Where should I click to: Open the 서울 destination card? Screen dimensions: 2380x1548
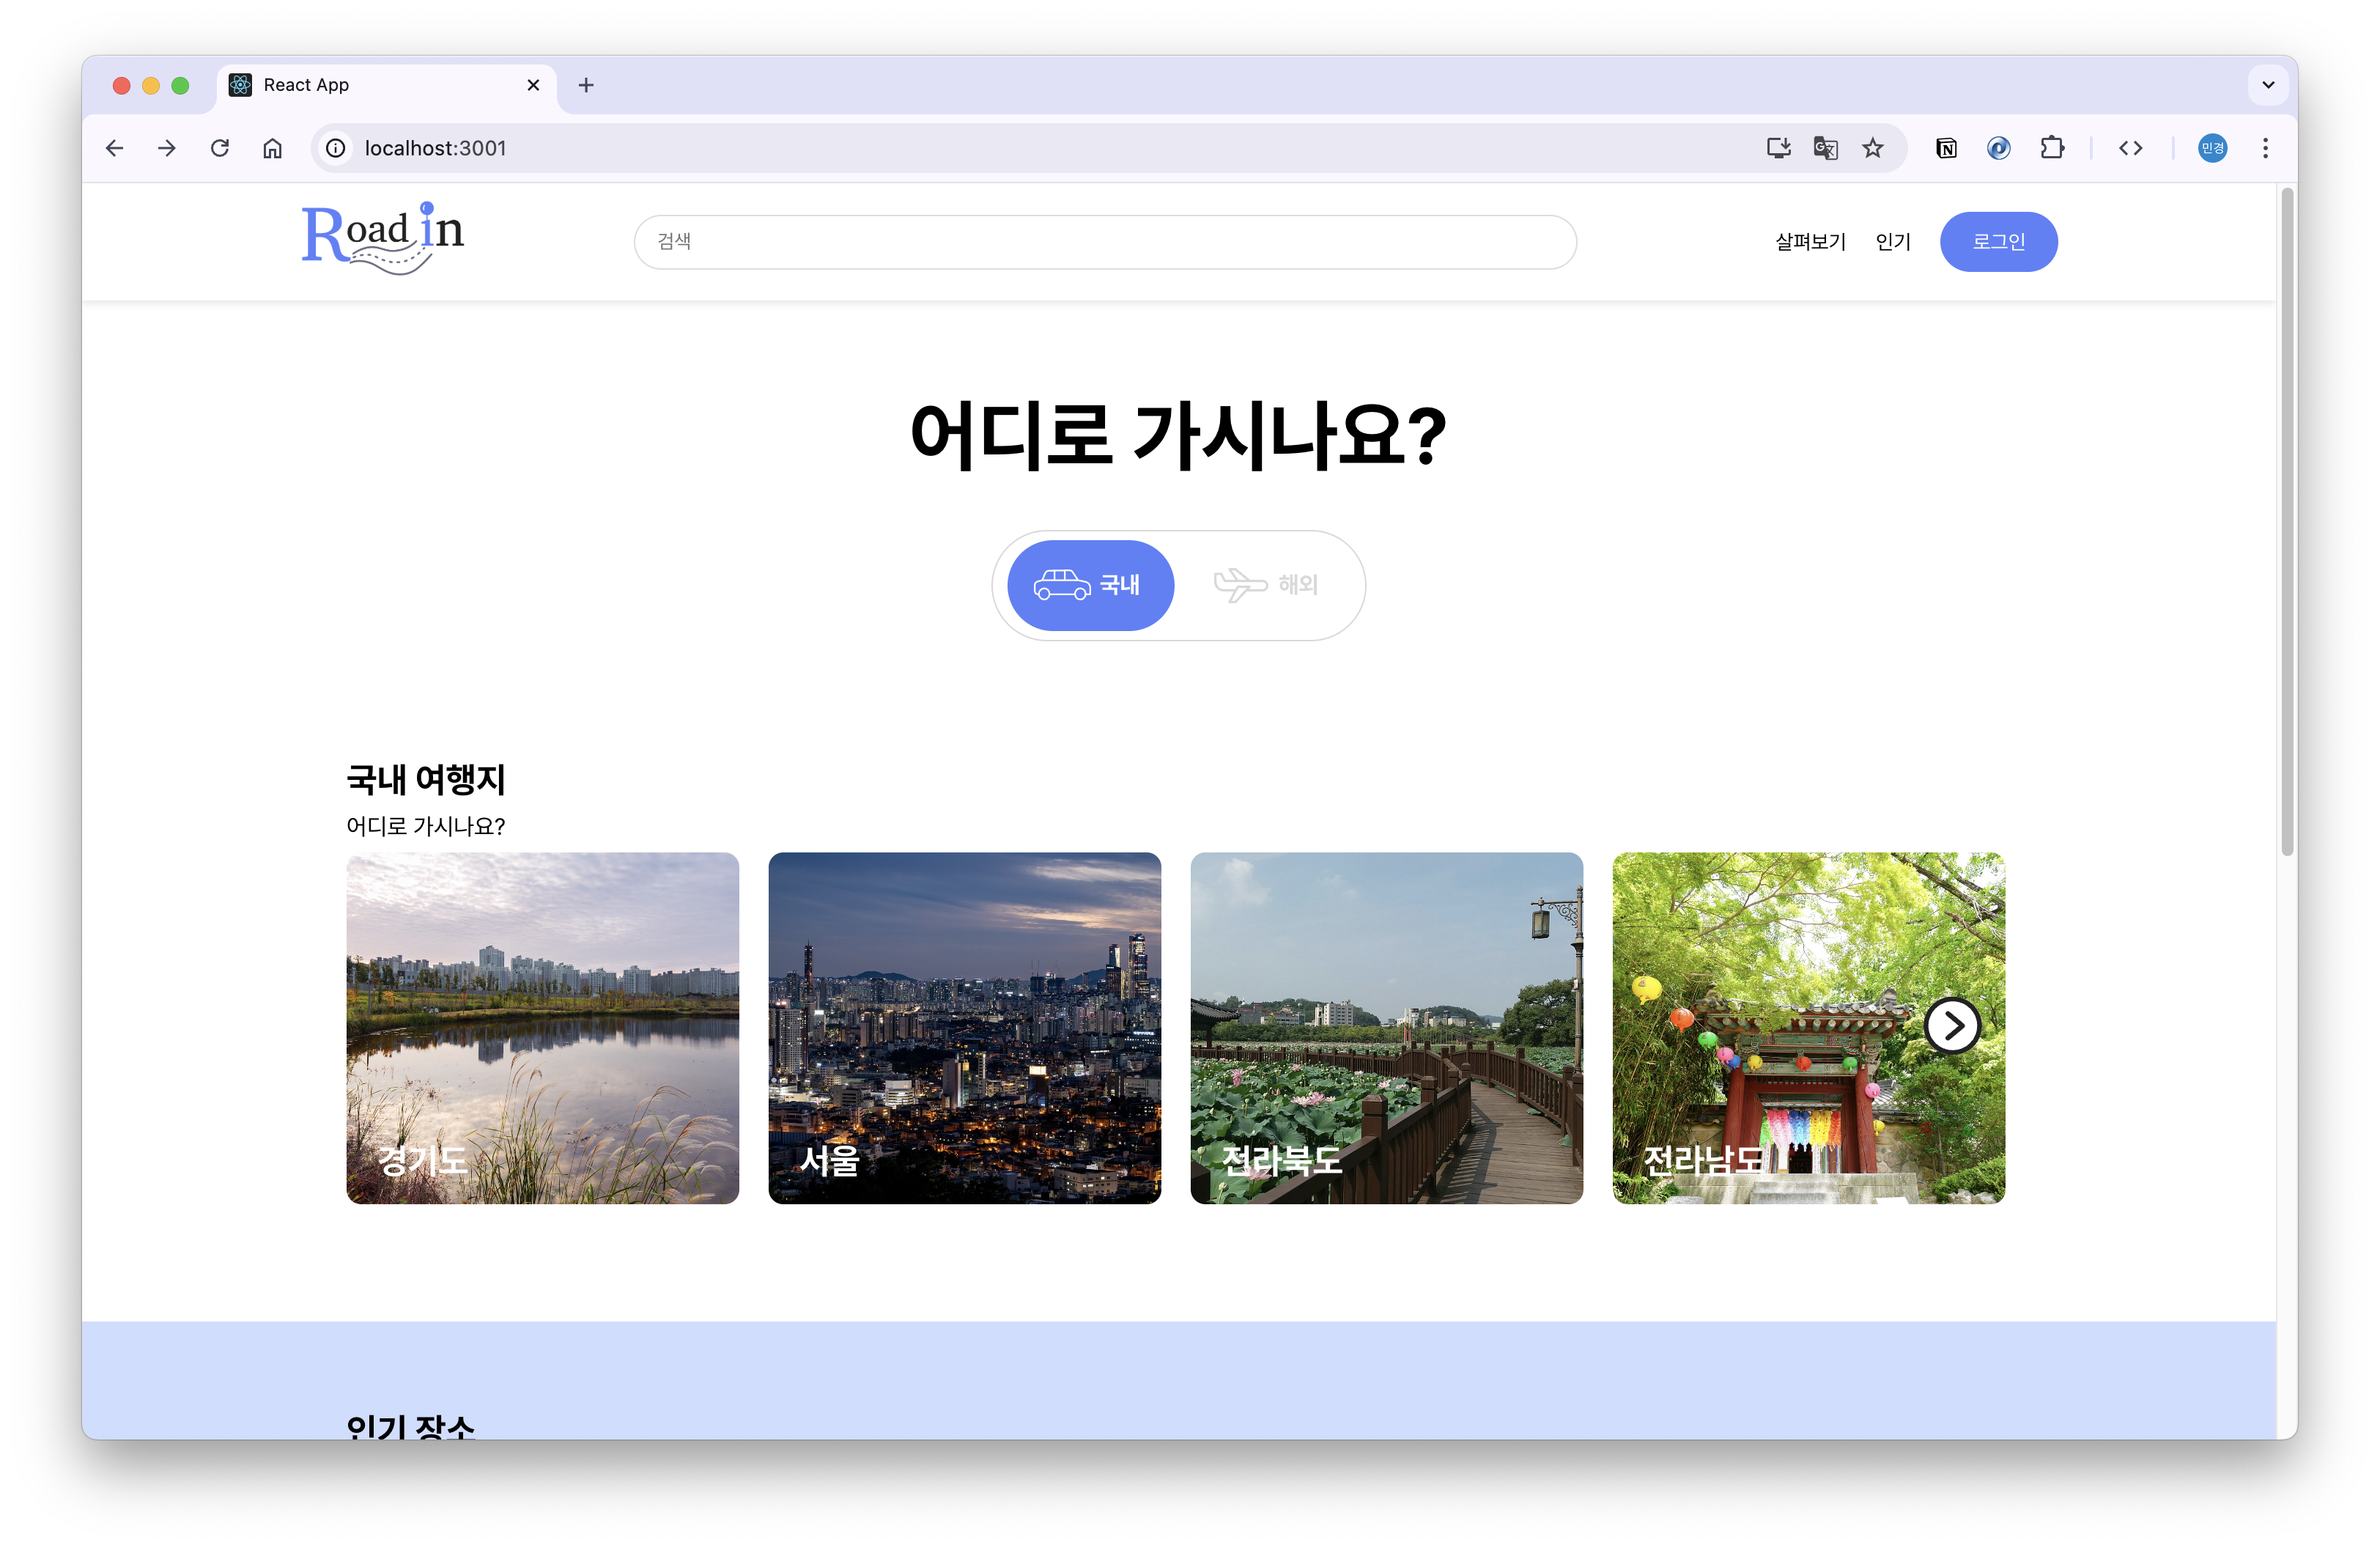pos(964,1027)
